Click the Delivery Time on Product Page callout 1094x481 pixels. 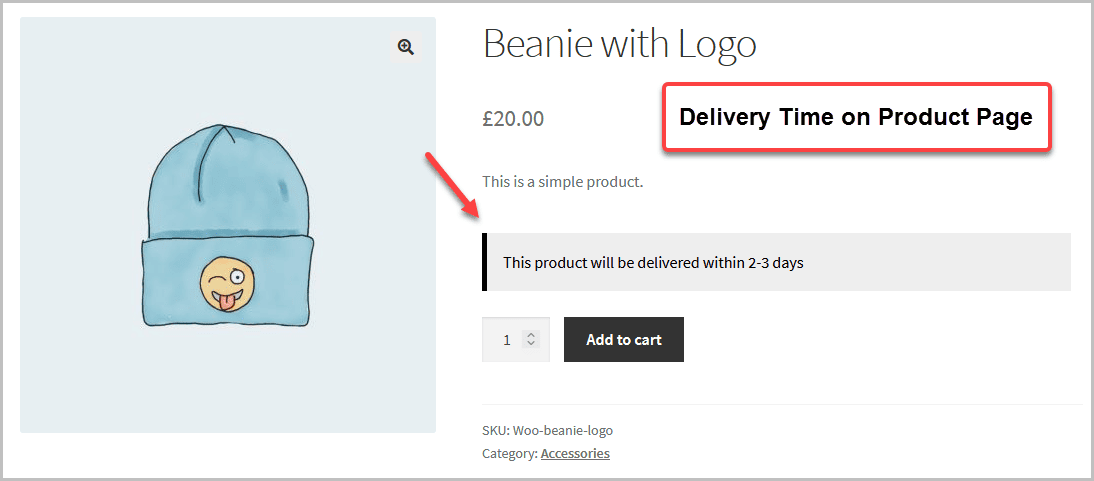point(856,117)
